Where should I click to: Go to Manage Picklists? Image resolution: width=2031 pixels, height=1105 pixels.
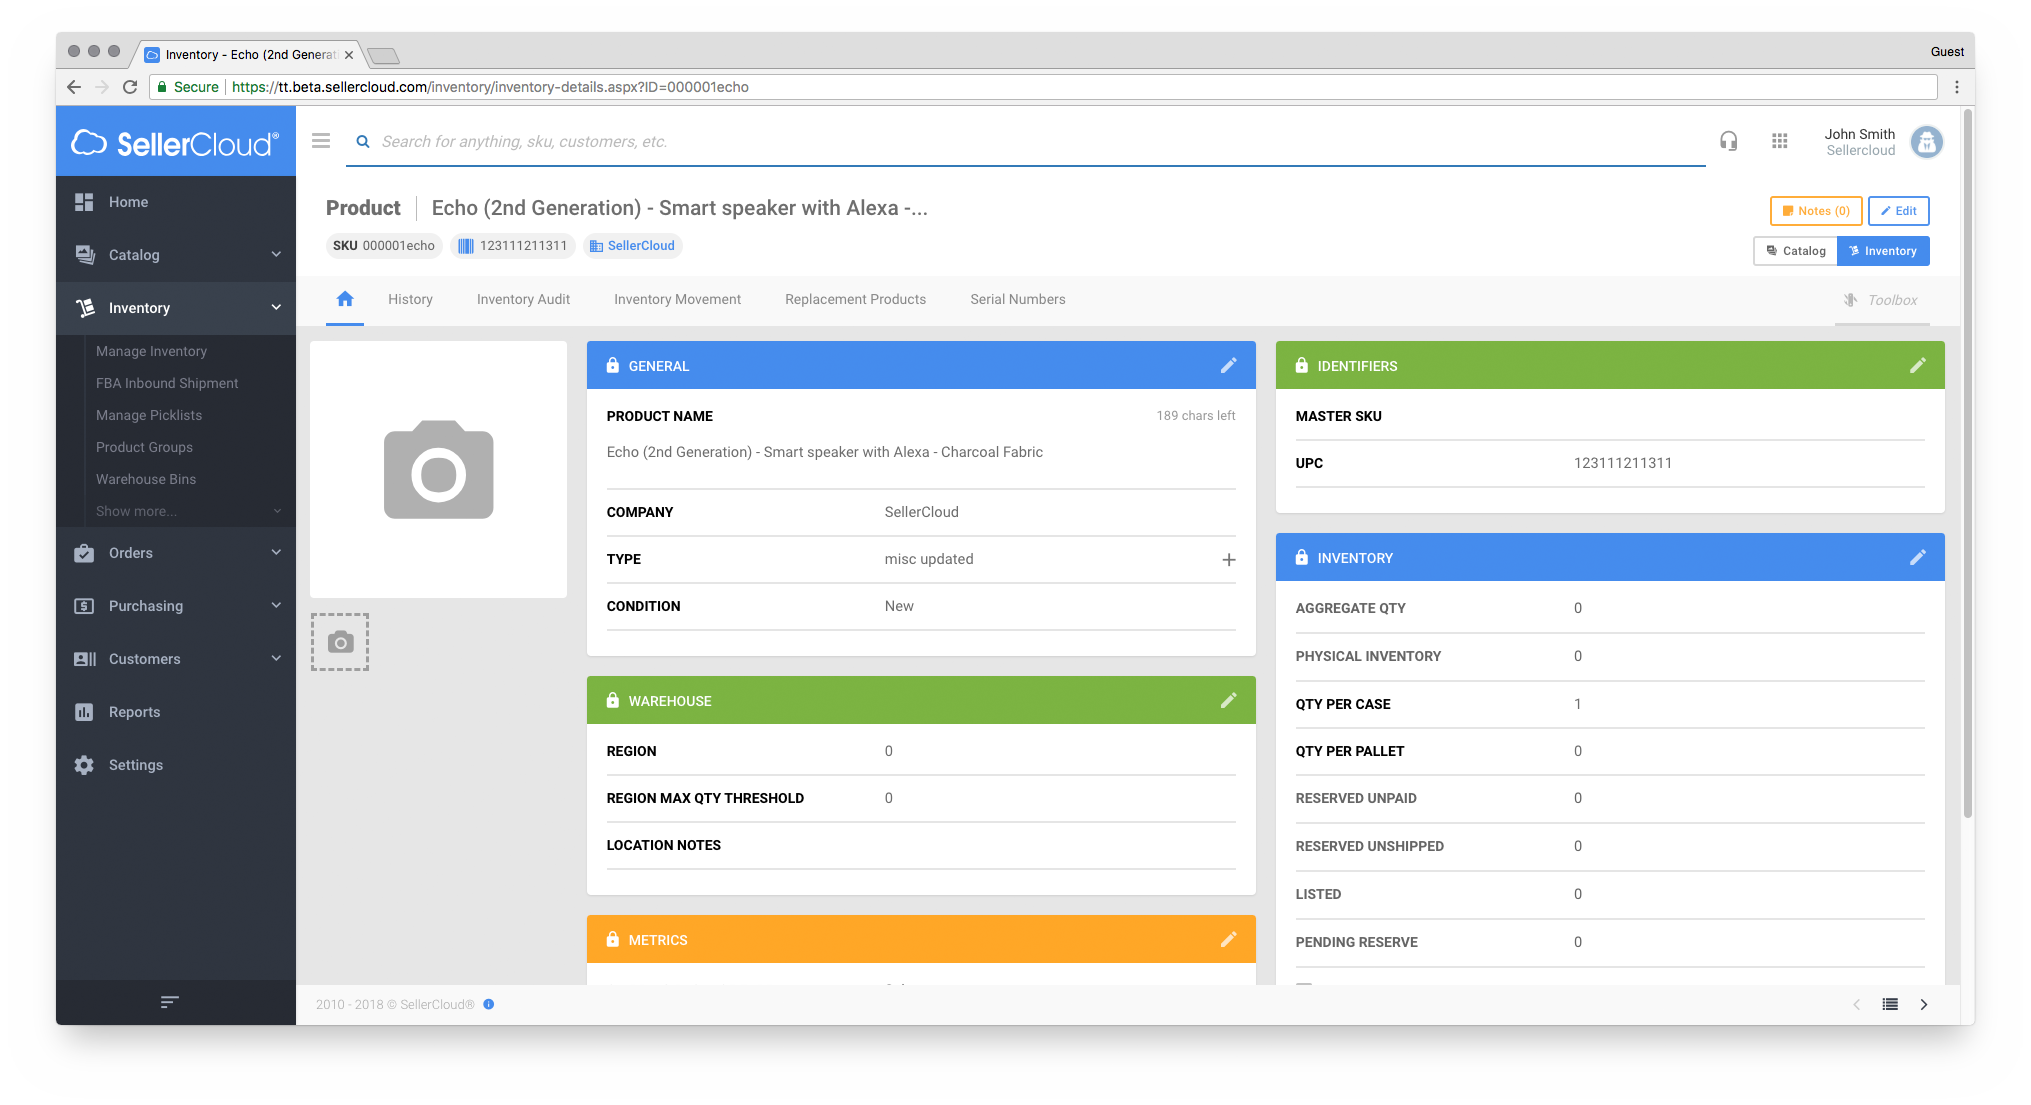pos(149,415)
